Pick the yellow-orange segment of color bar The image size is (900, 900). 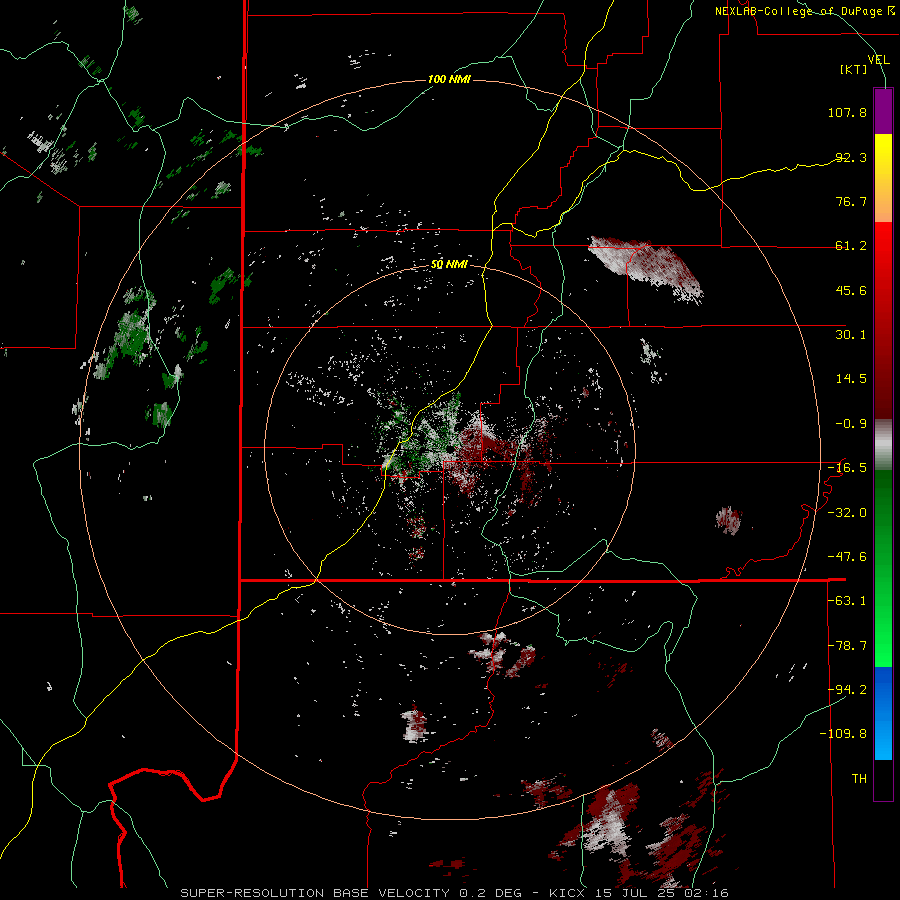pyautogui.click(x=883, y=178)
